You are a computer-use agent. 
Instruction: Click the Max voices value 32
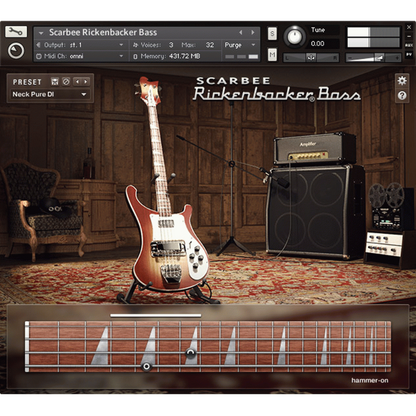pos(210,45)
